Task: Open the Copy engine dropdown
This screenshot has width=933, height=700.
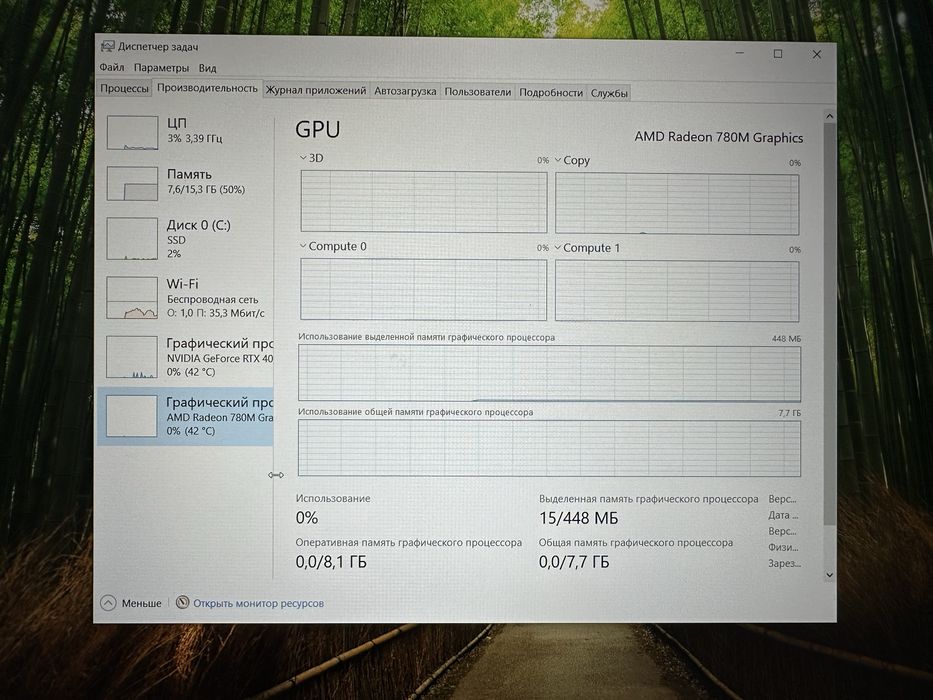Action: point(558,160)
